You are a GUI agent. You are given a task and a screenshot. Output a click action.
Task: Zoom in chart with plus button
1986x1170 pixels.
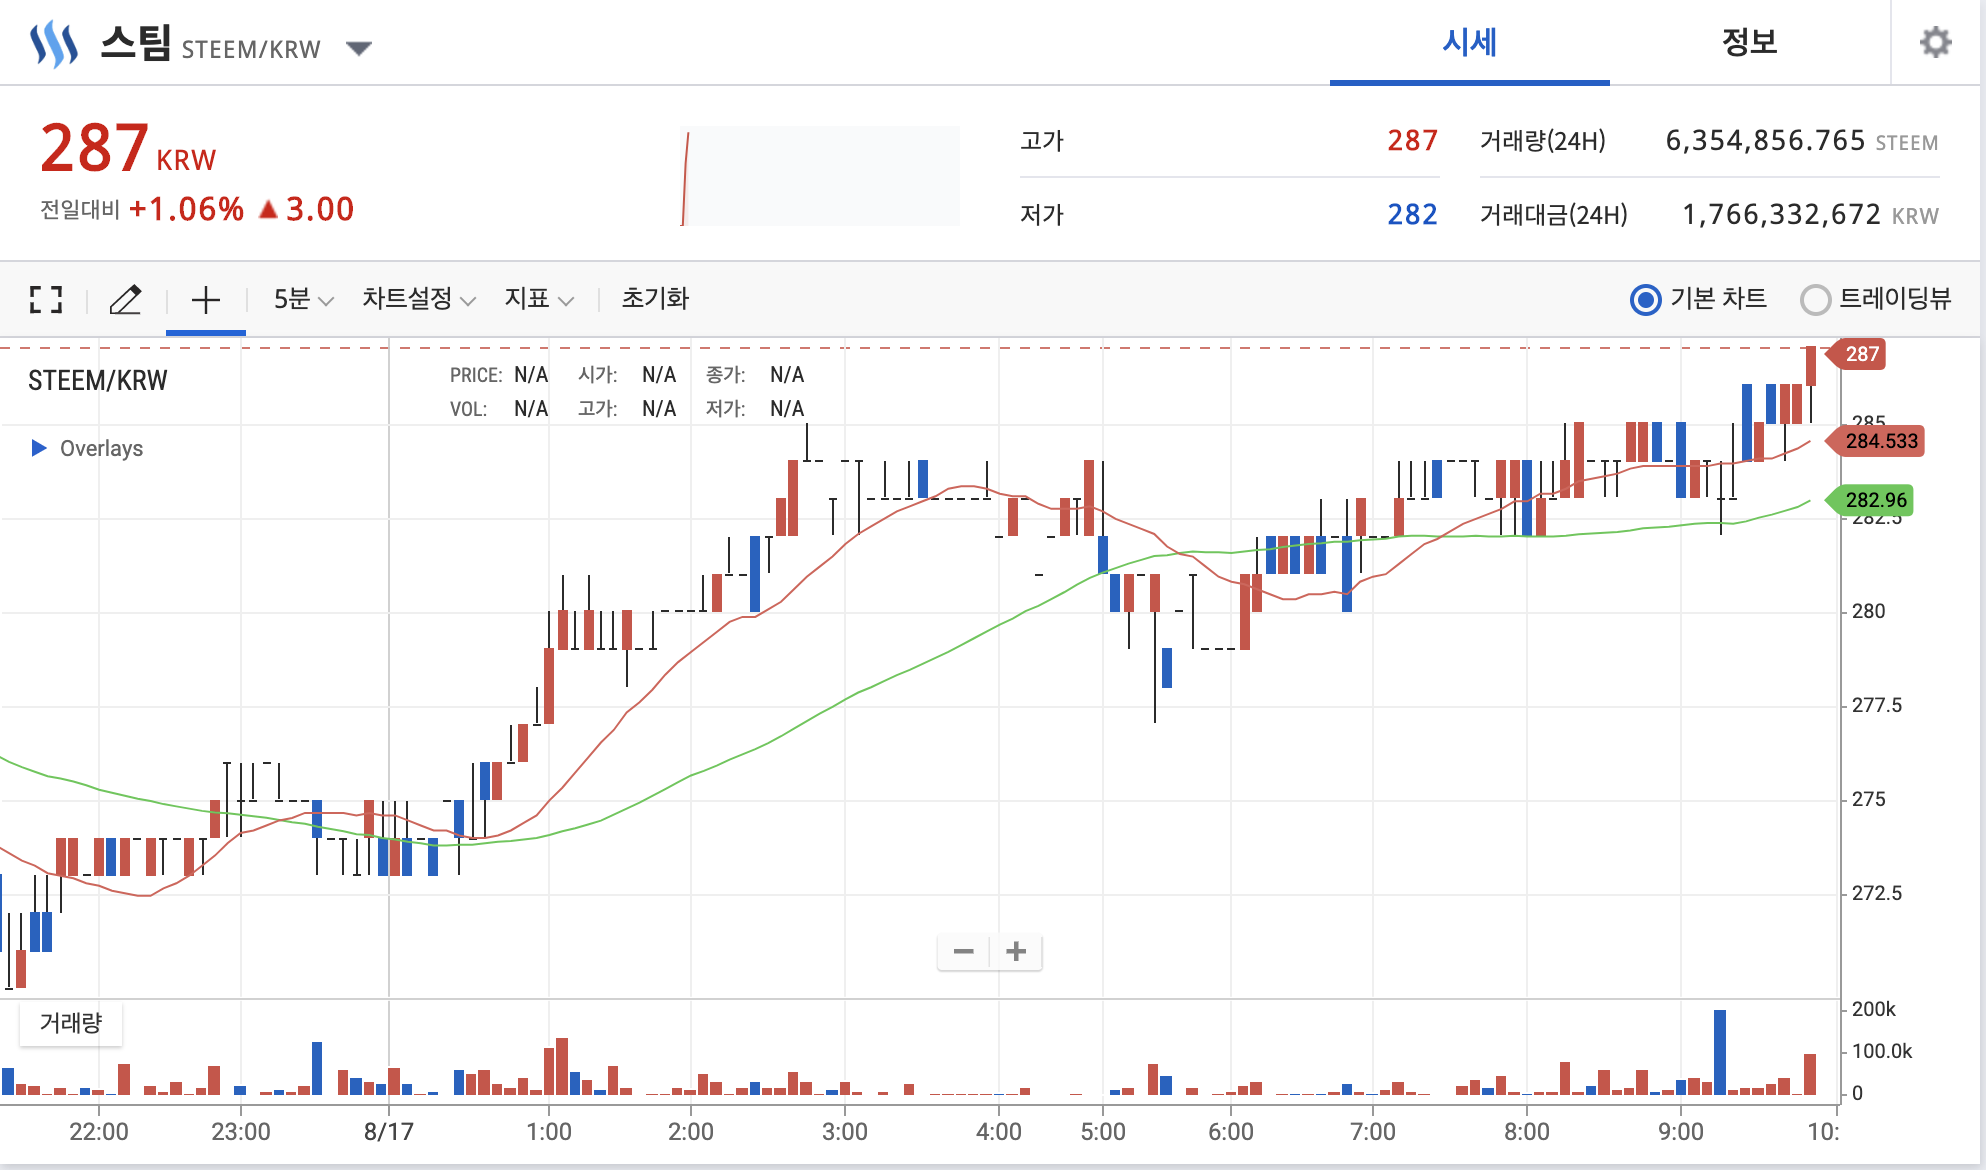click(x=1016, y=951)
